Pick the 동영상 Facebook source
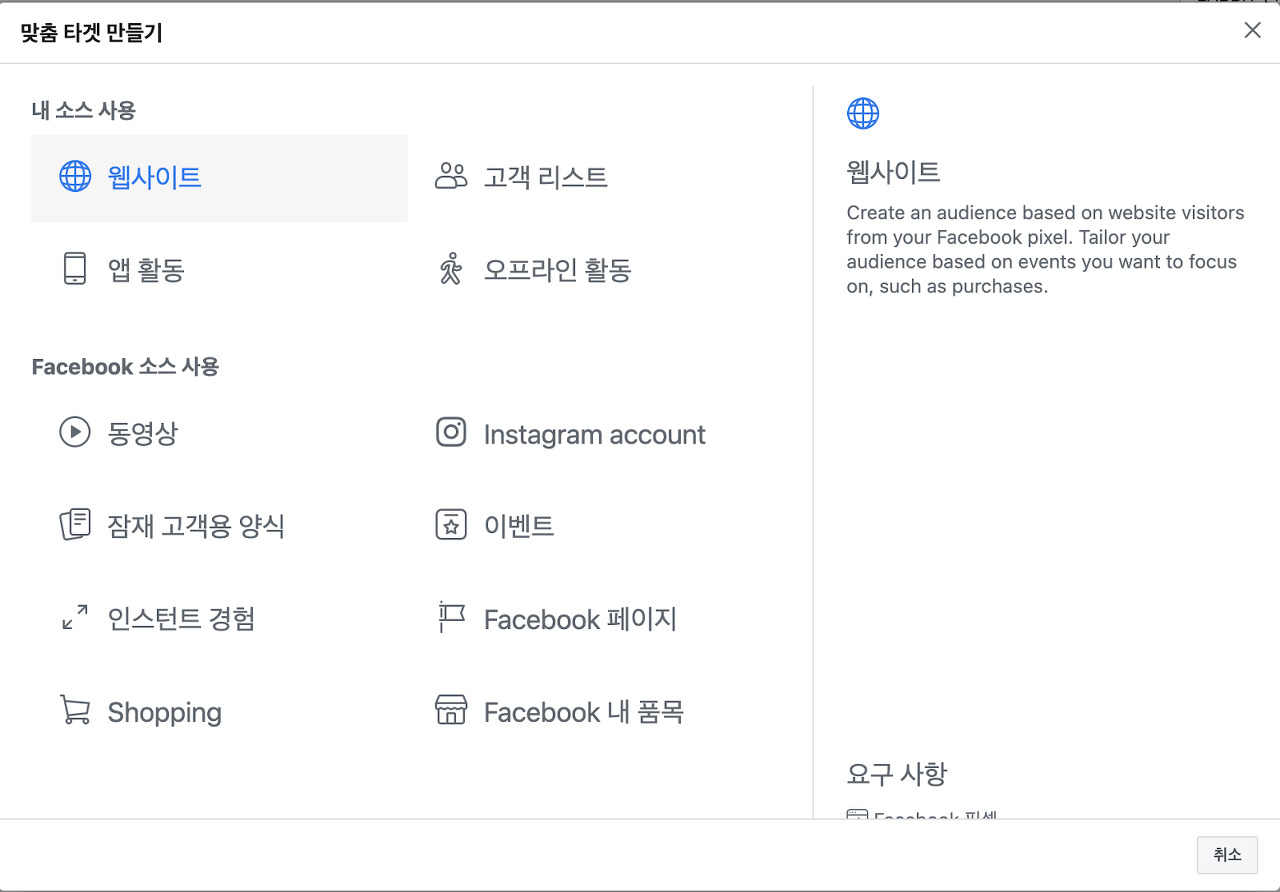The width and height of the screenshot is (1280, 892). coord(220,434)
